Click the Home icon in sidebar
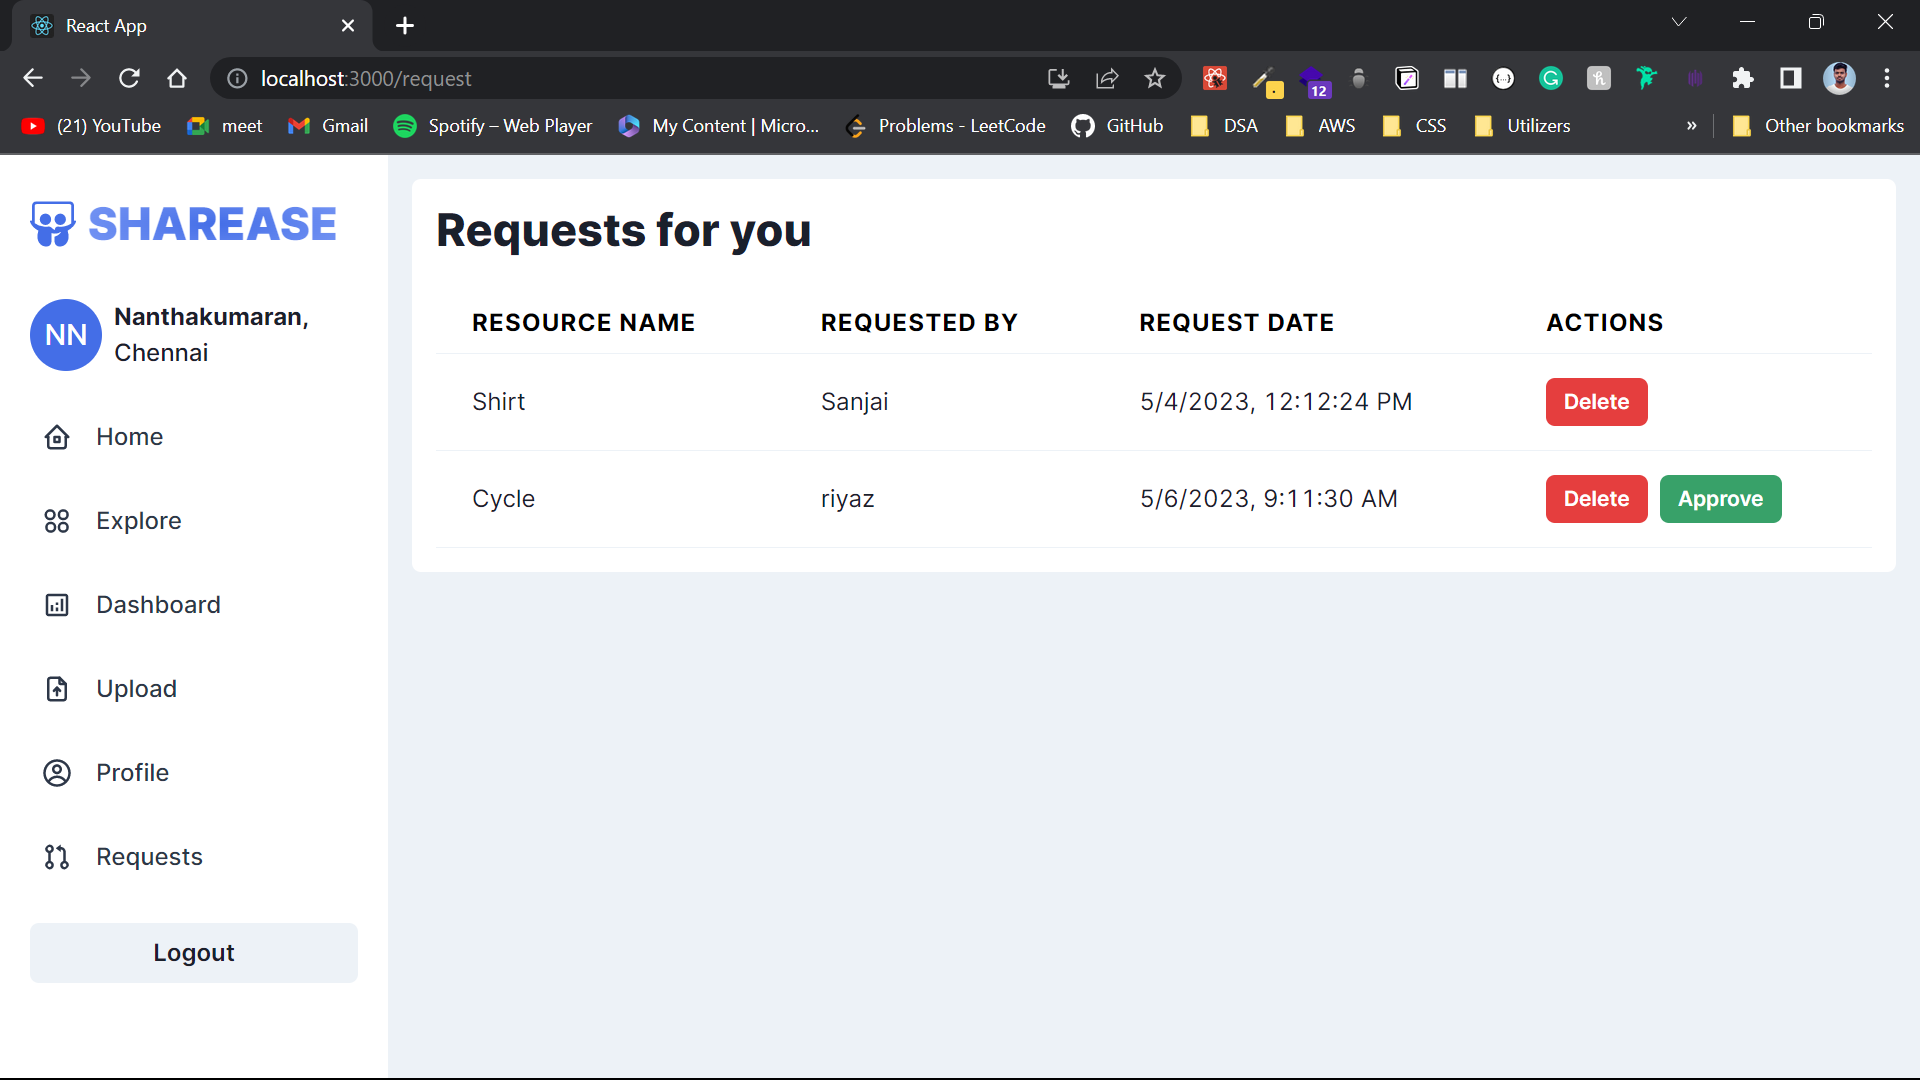The height and width of the screenshot is (1080, 1920). [x=57, y=437]
